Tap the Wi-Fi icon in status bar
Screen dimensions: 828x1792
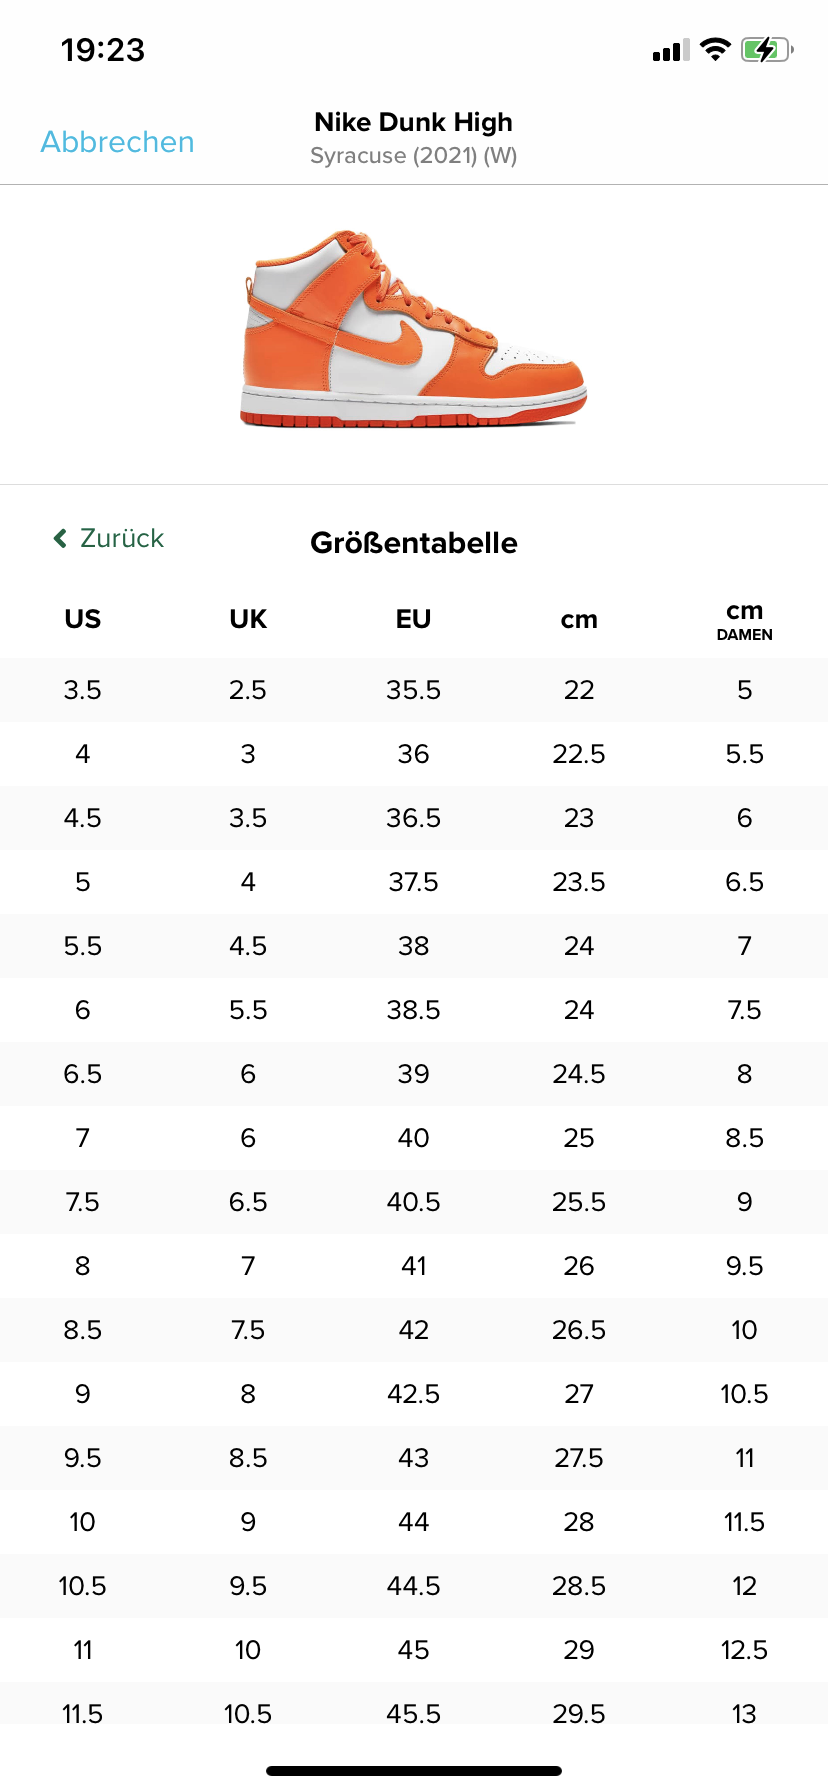(x=716, y=49)
